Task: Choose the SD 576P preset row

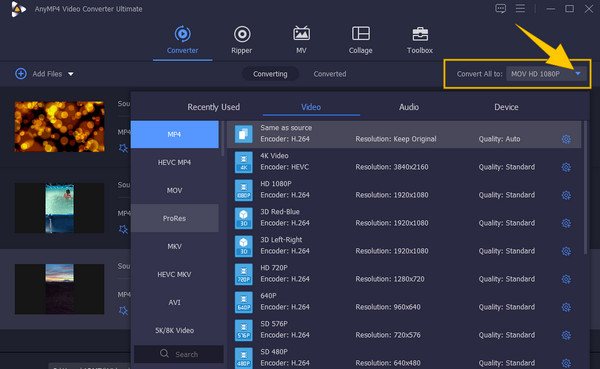Action: coord(404,330)
